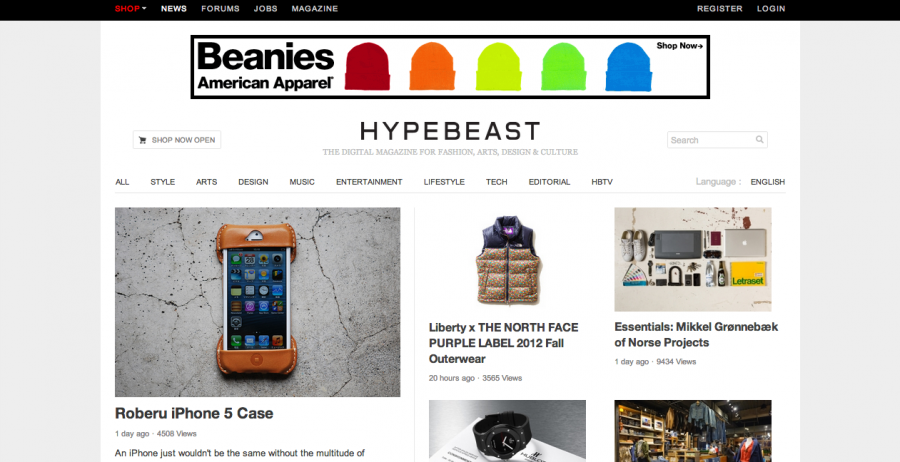Click the orange beanie in the ad
This screenshot has height=462, width=900.
[x=432, y=67]
